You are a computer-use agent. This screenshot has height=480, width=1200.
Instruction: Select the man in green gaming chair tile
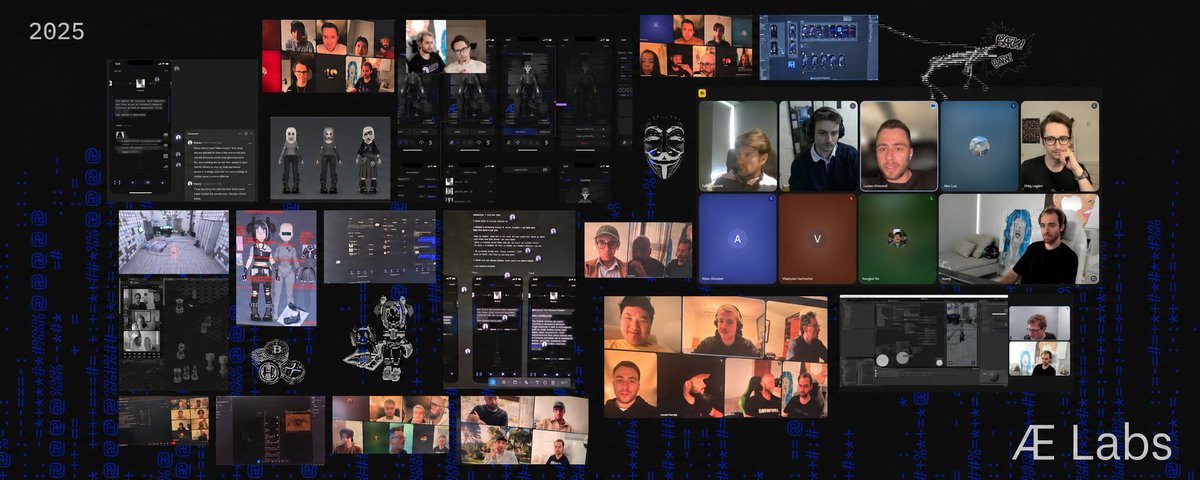tap(753, 389)
